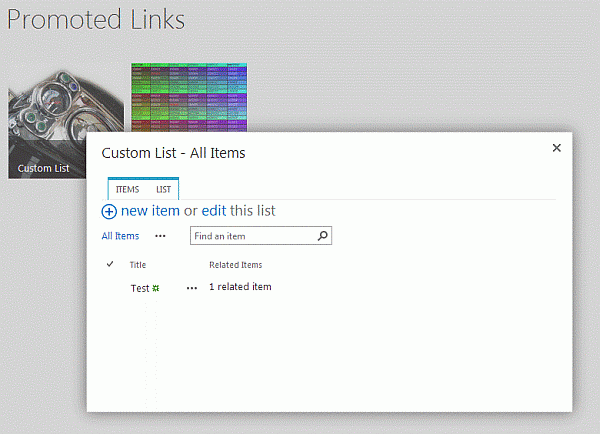The height and width of the screenshot is (434, 600).
Task: Select the All Items view link
Action: point(120,236)
